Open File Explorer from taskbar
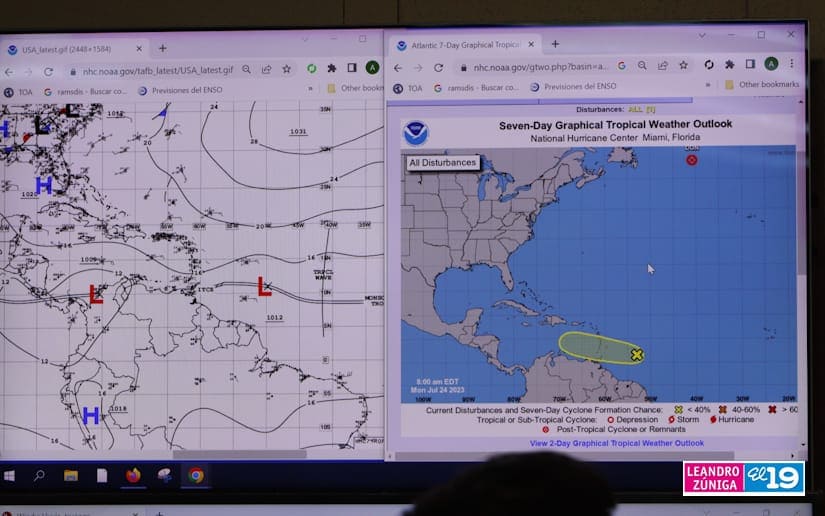825x516 pixels. click(x=71, y=476)
